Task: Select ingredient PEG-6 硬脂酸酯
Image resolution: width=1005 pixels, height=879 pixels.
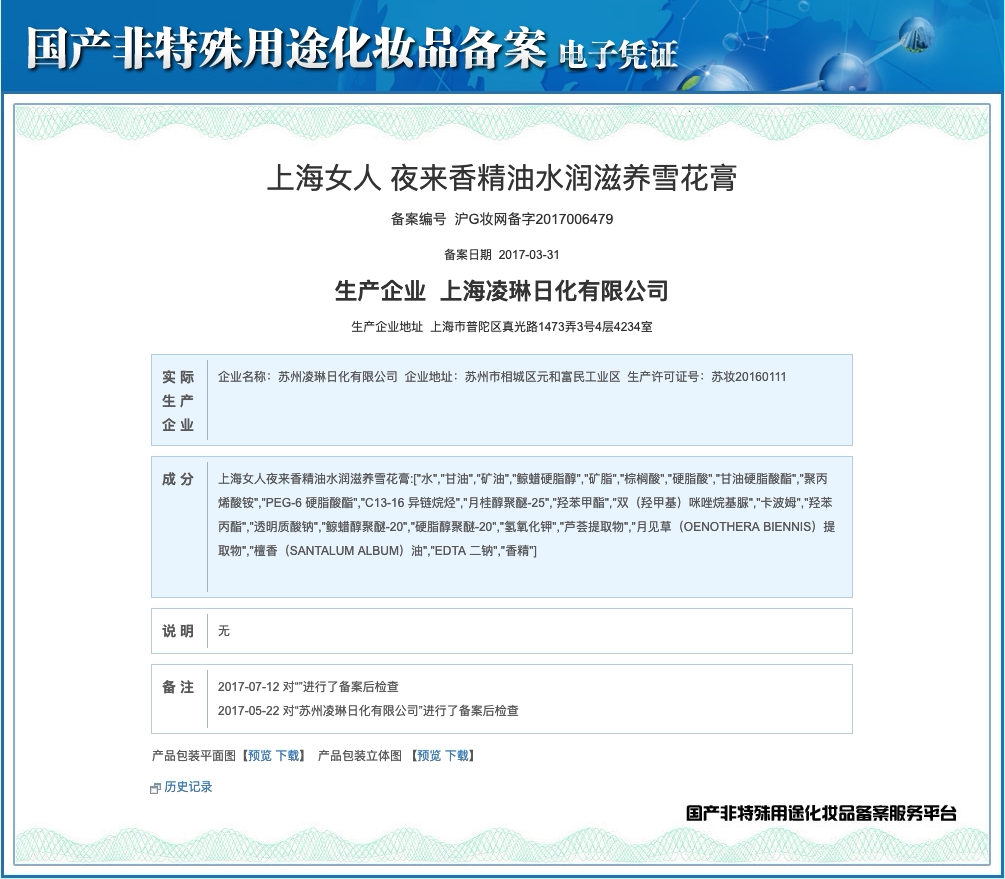Action: tap(310, 503)
